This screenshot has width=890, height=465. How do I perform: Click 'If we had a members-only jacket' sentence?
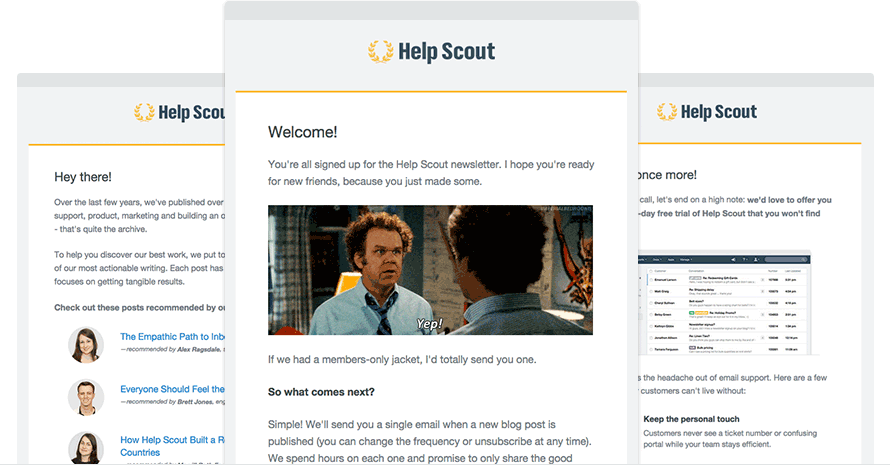[x=402, y=360]
